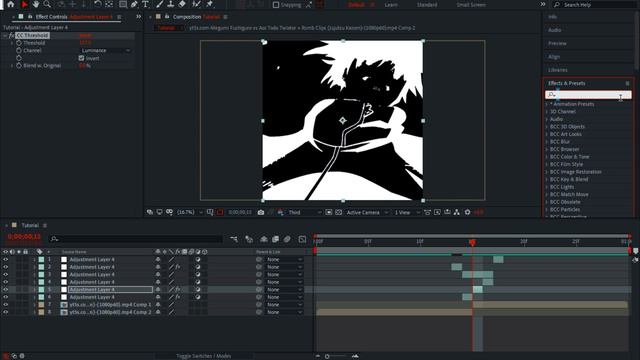The image size is (640, 360).
Task: Click the Threshold stopwatch icon
Action: click(19, 43)
